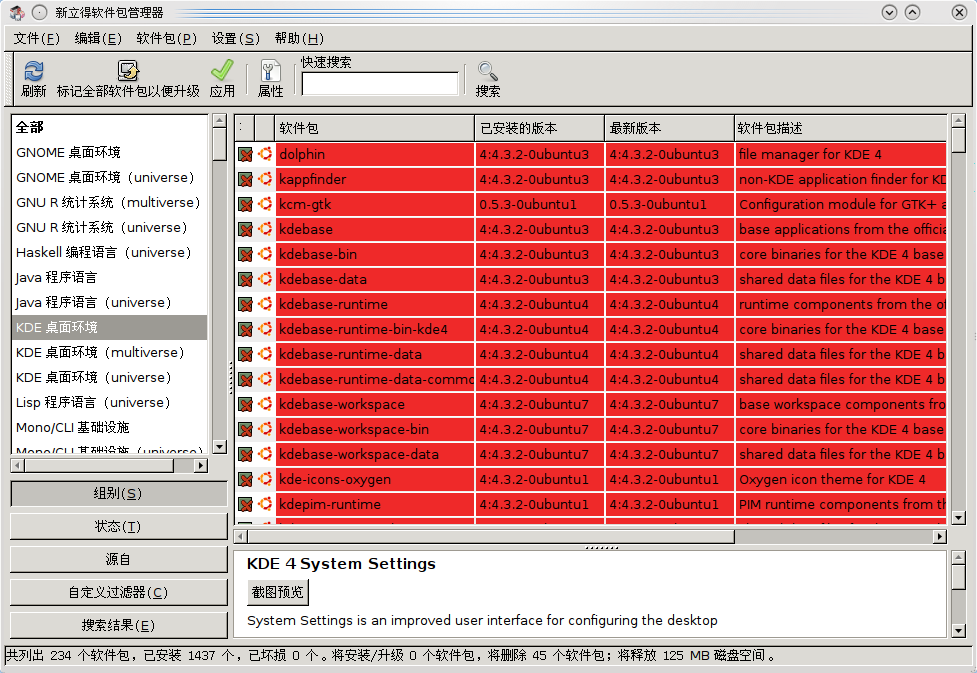Click the kdebase-runtime-data-common package name

[376, 379]
